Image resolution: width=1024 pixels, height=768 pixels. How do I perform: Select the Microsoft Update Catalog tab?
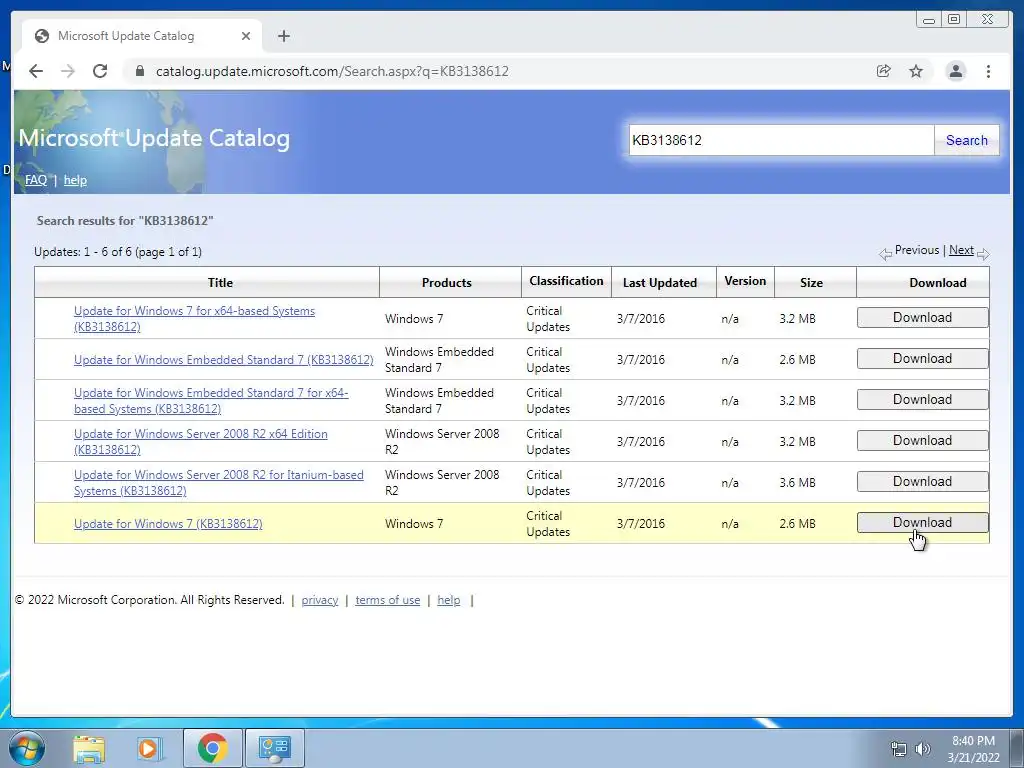point(142,36)
